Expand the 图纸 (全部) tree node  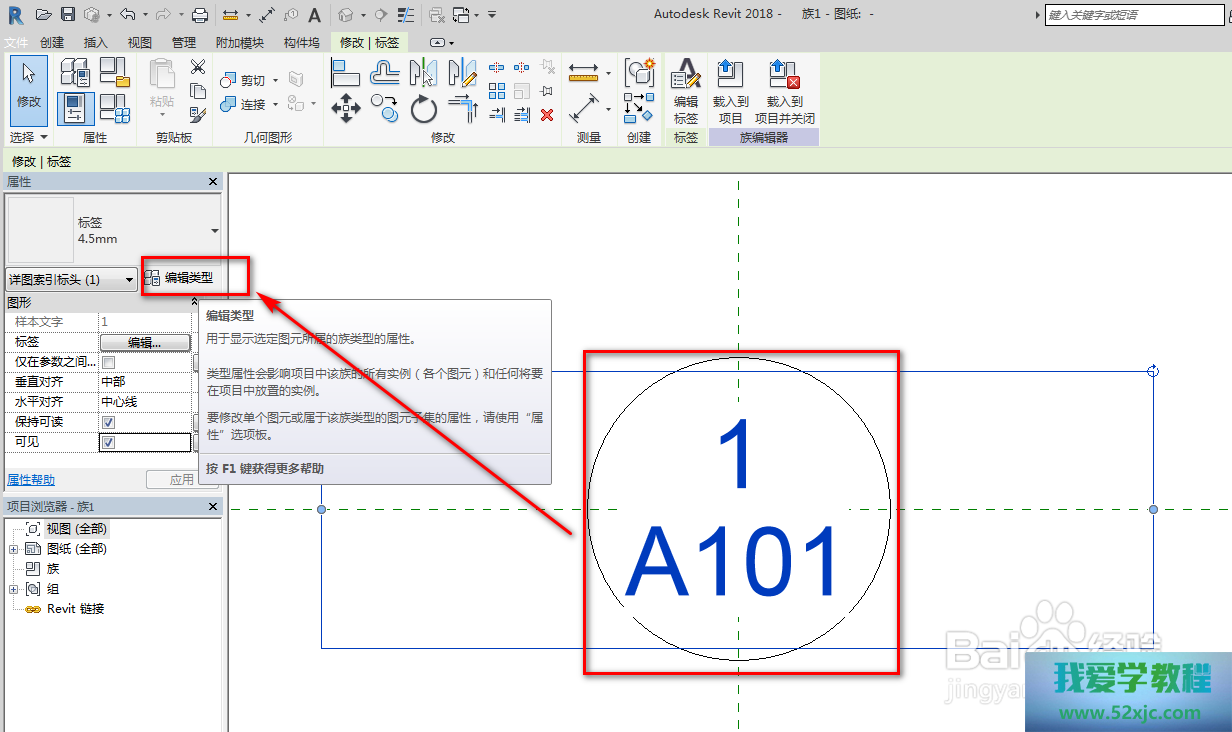13,549
